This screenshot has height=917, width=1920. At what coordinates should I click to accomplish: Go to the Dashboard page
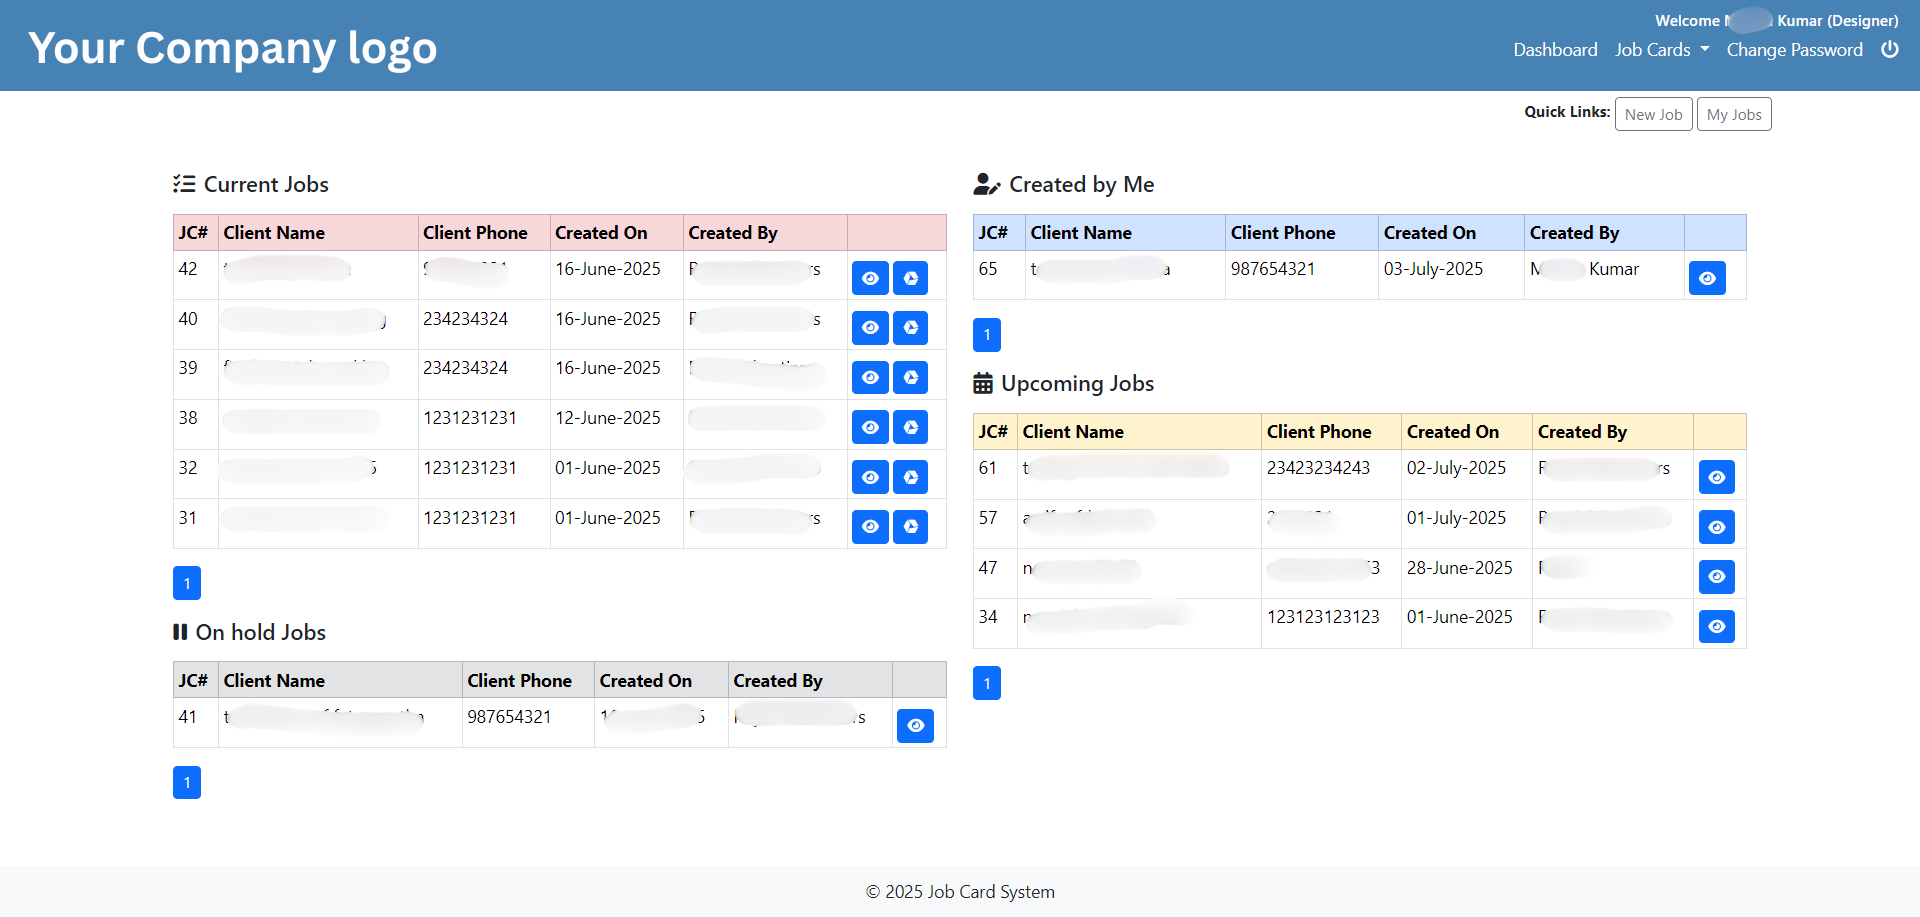click(x=1555, y=49)
